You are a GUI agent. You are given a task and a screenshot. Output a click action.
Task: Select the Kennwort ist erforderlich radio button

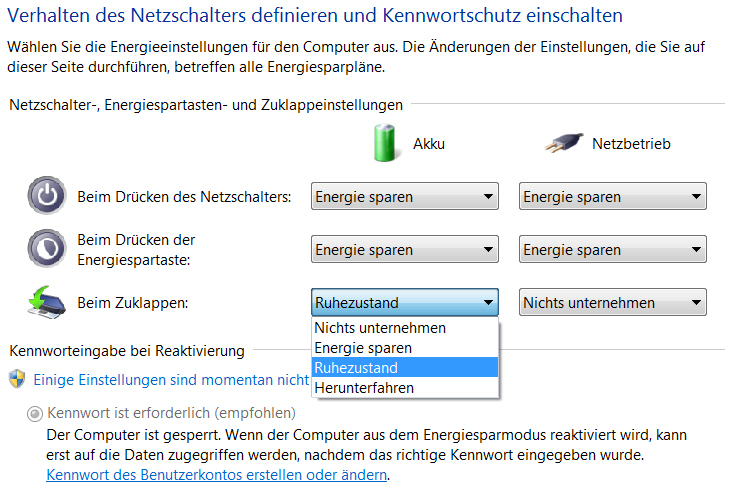click(x=37, y=413)
